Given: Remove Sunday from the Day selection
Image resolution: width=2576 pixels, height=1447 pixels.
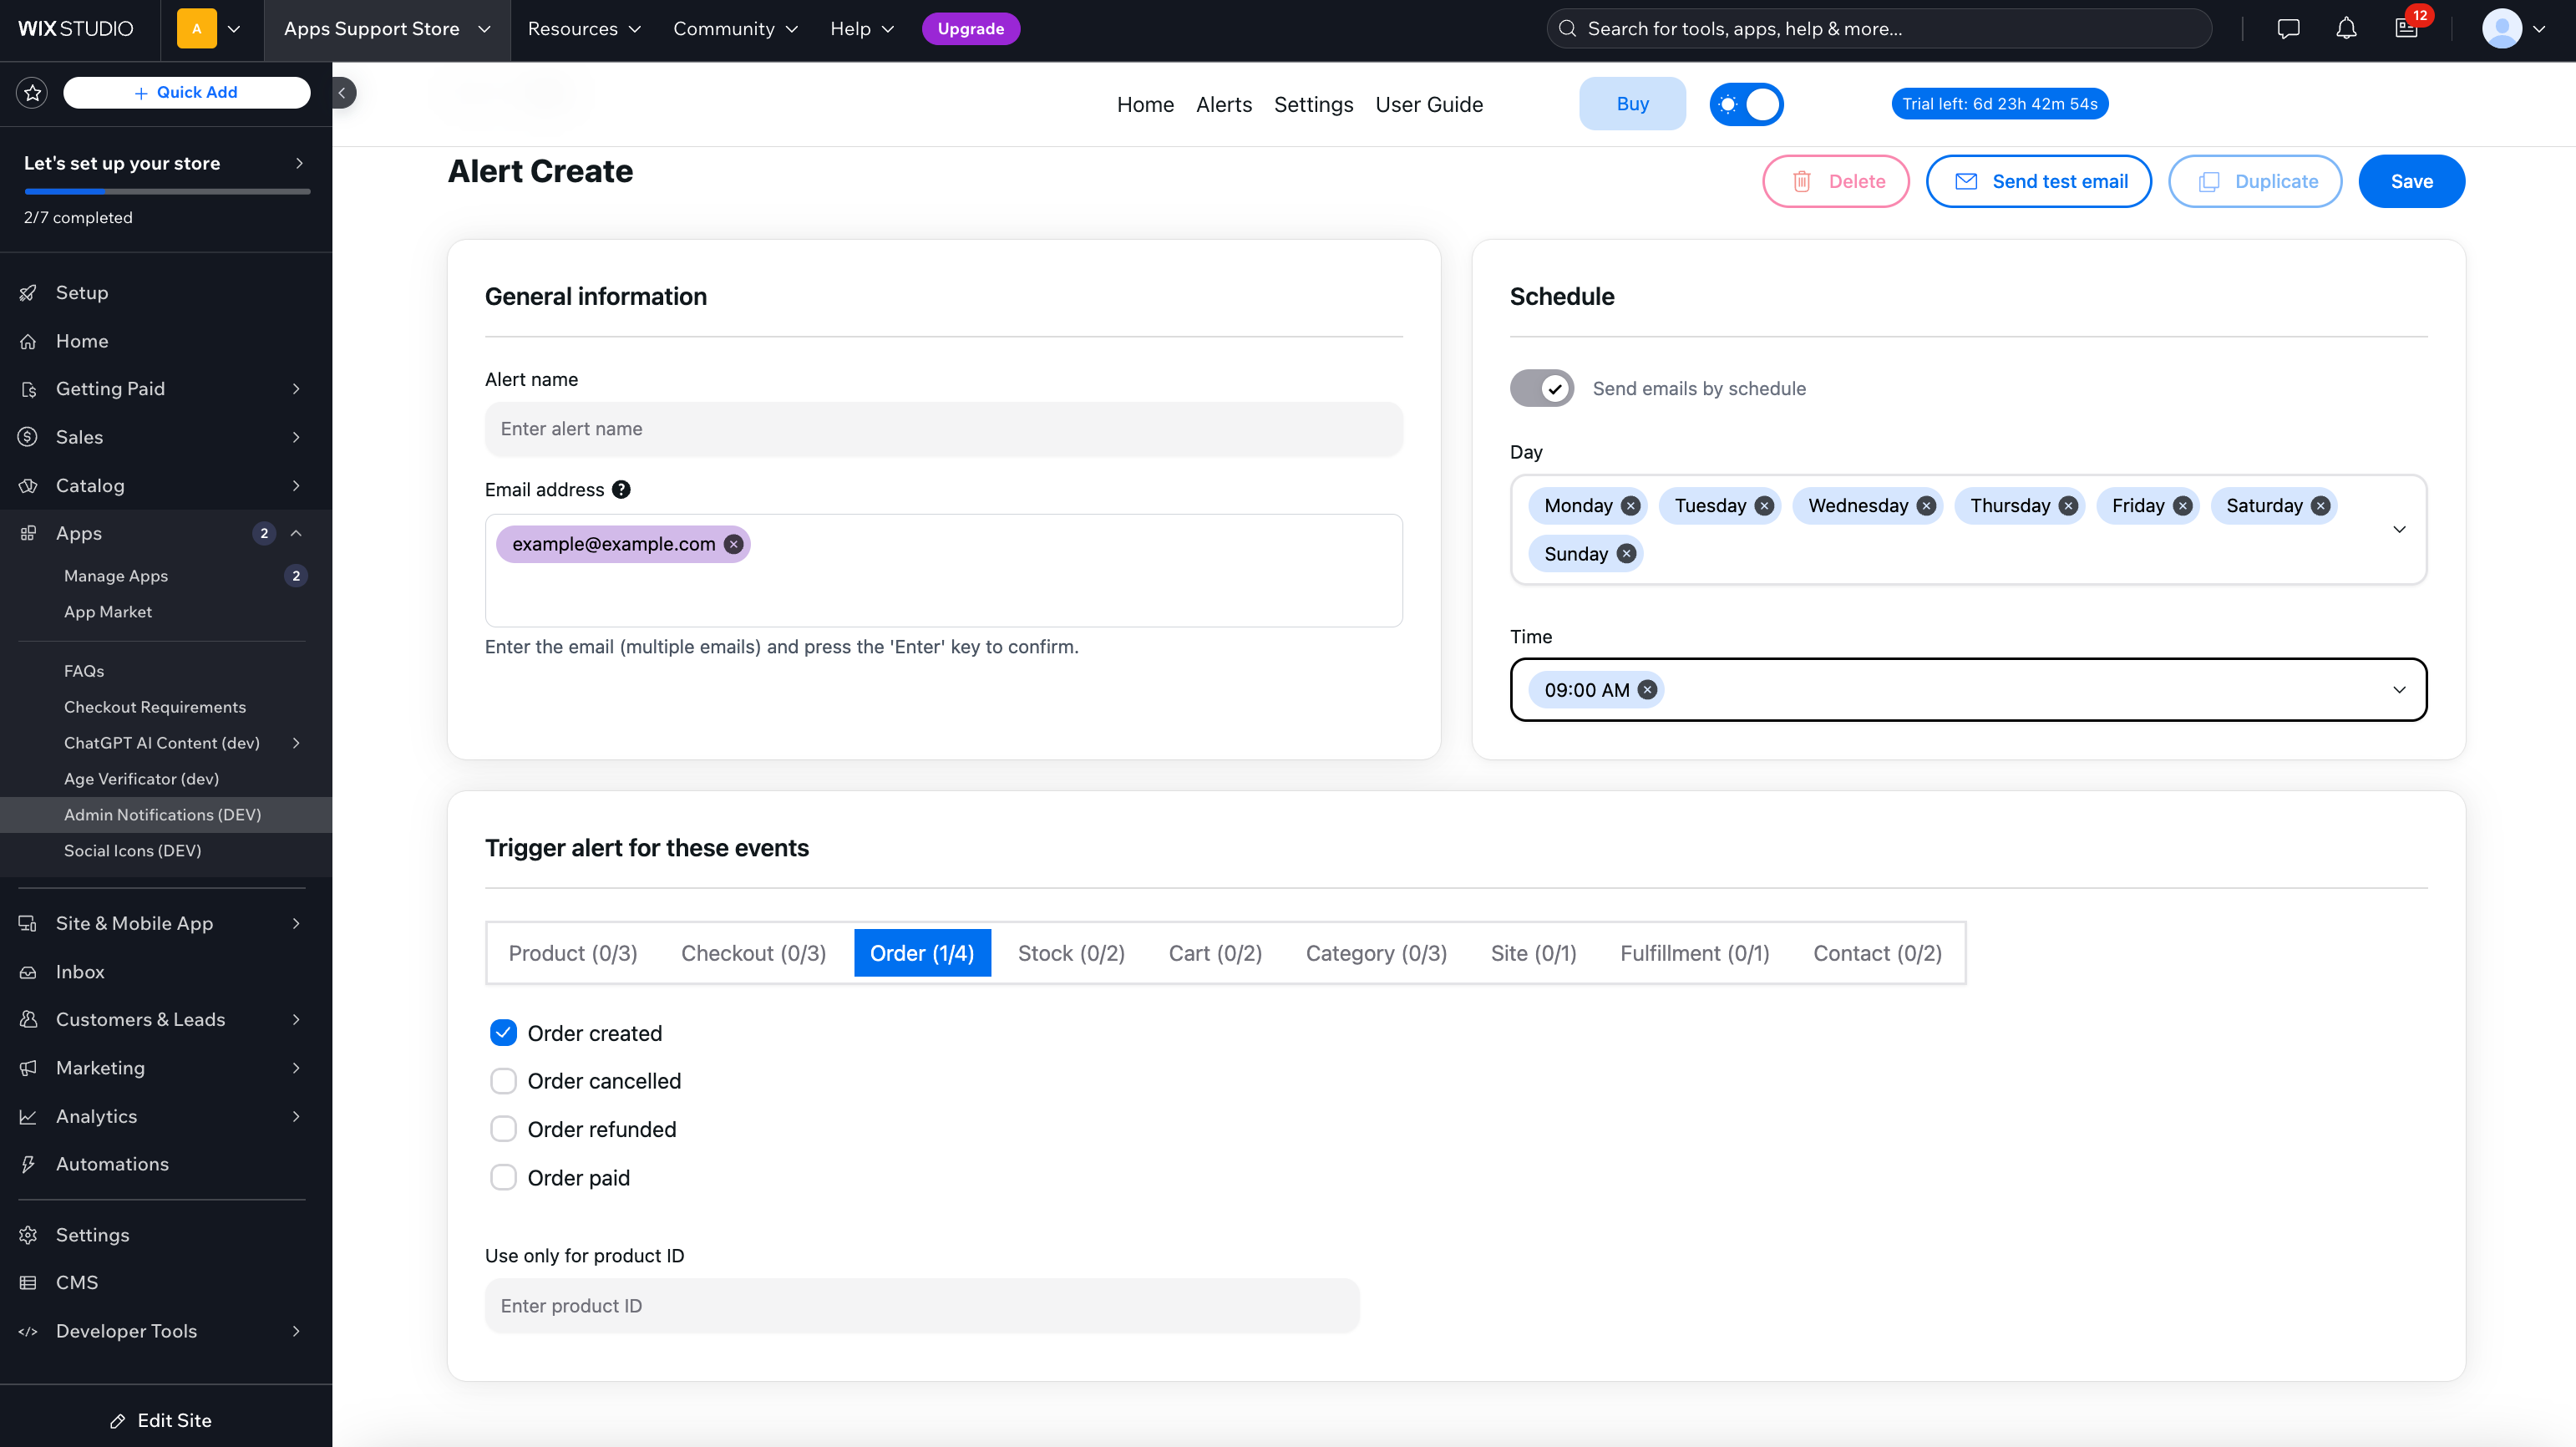Looking at the screenshot, I should [1627, 554].
